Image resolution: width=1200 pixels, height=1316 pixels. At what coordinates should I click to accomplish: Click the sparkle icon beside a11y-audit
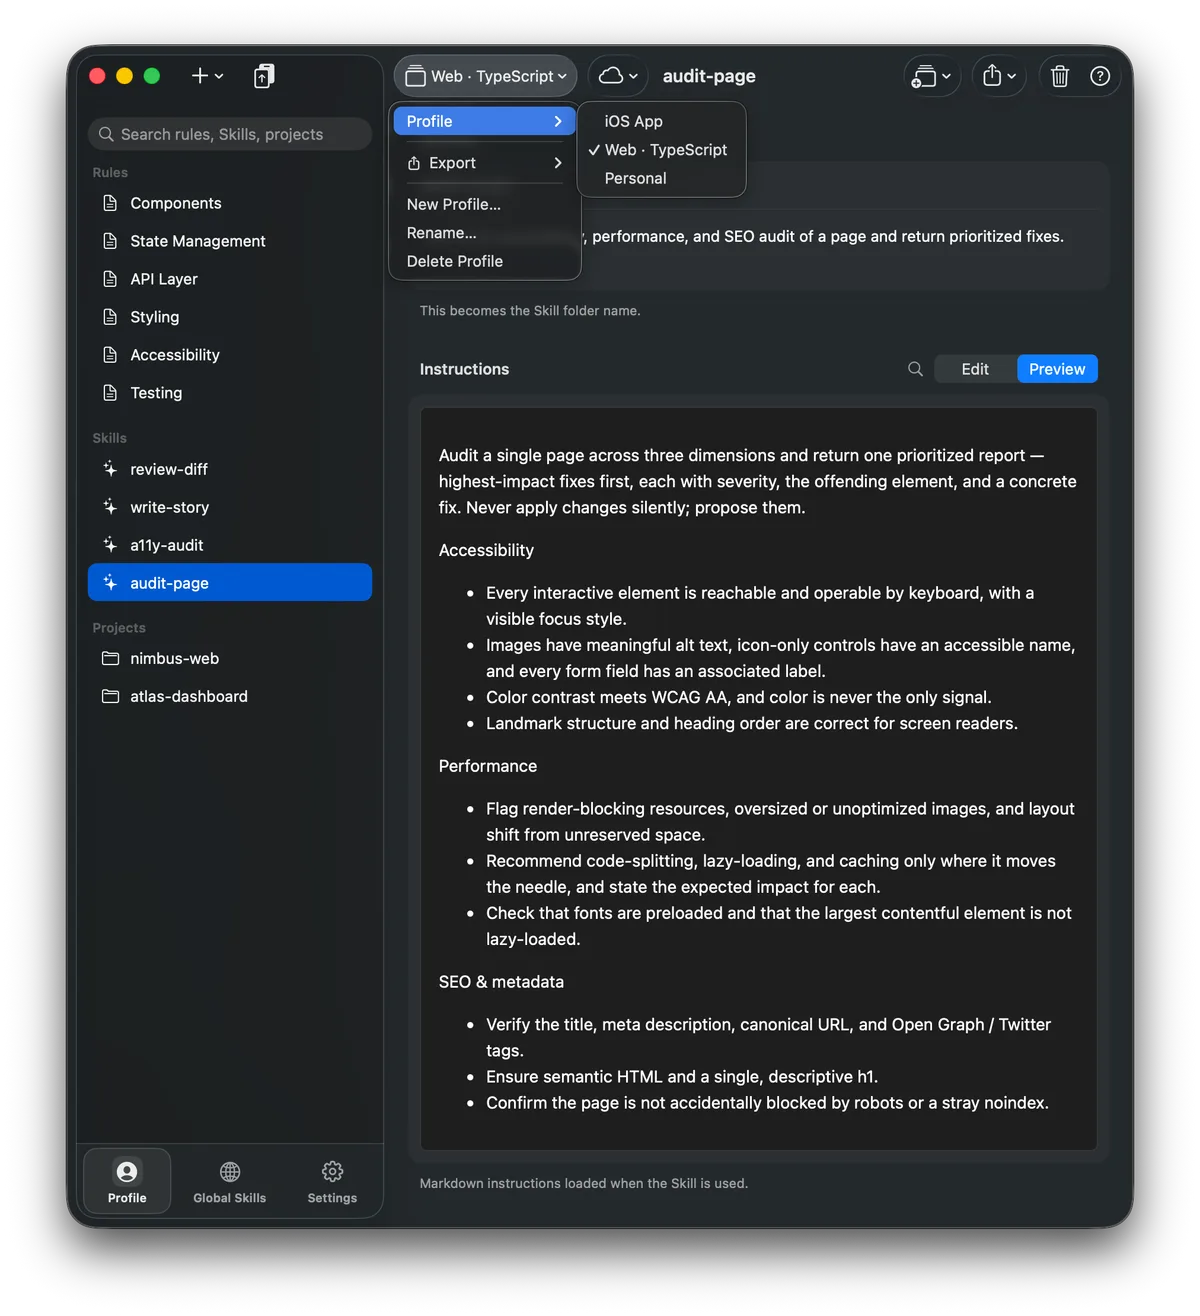click(110, 545)
